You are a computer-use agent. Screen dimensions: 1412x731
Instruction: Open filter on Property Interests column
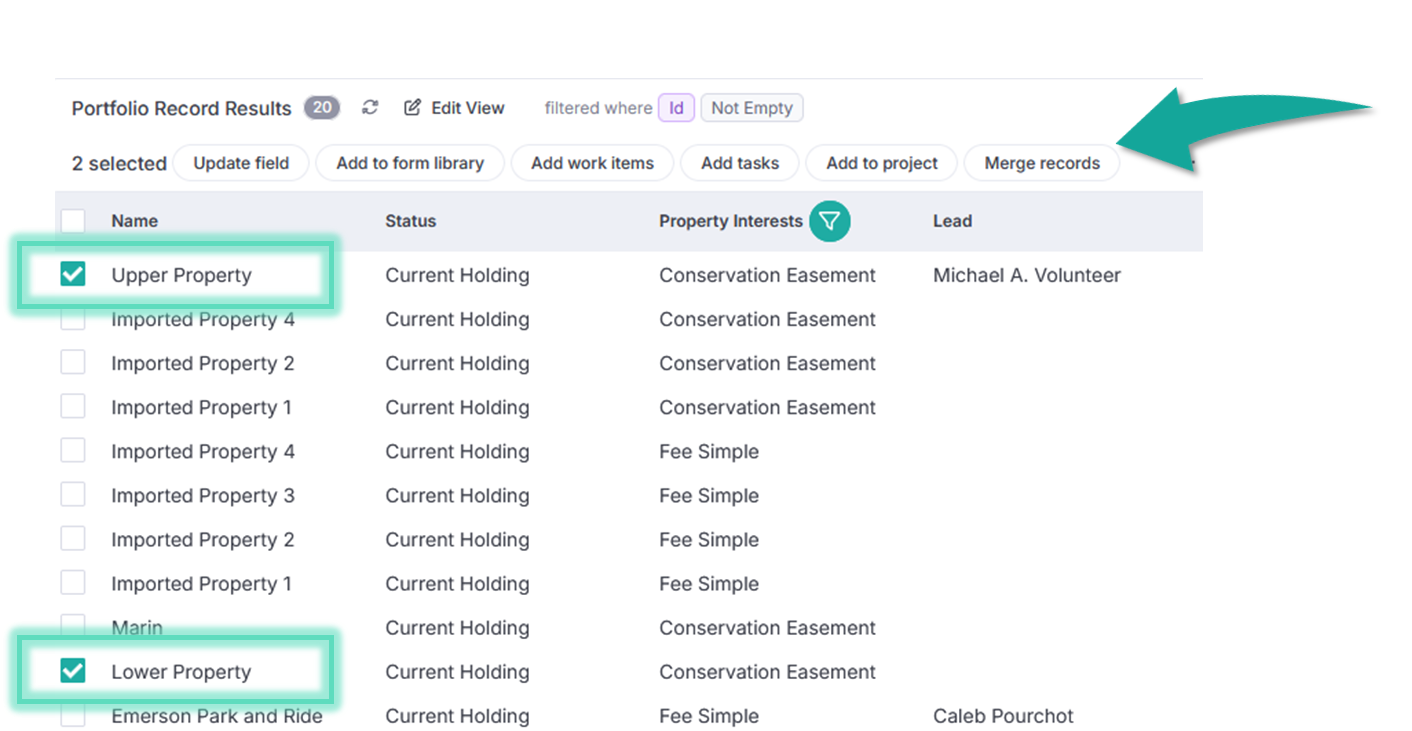829,222
